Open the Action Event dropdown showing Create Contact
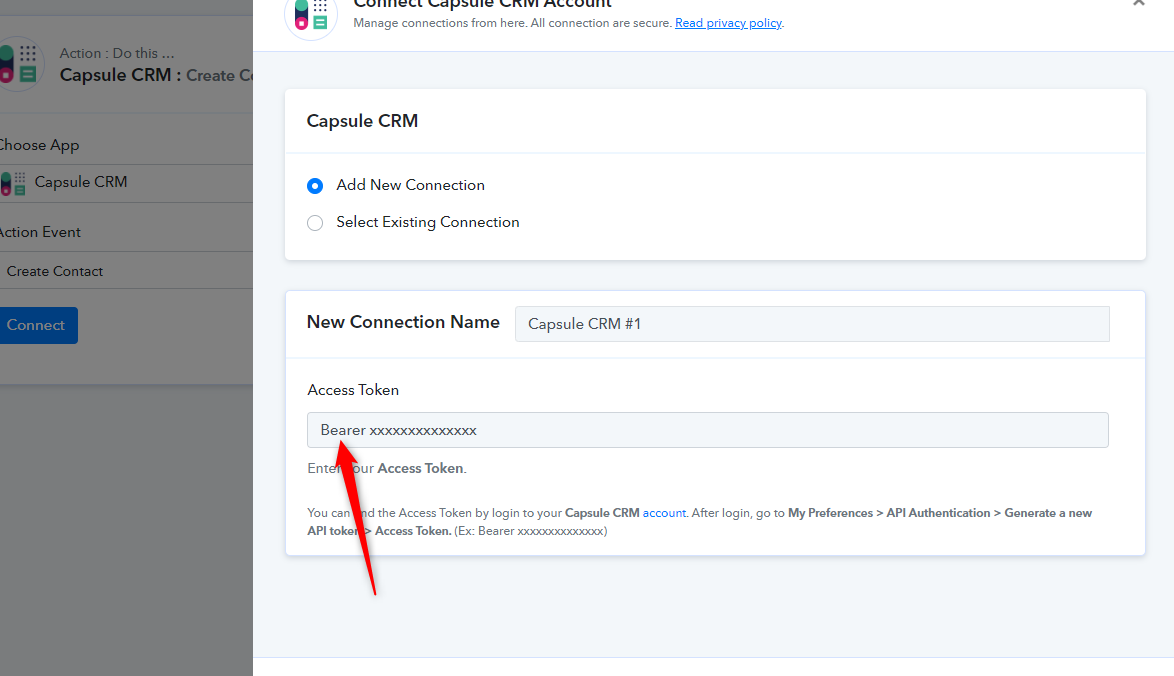The width and height of the screenshot is (1174, 676). tap(126, 271)
